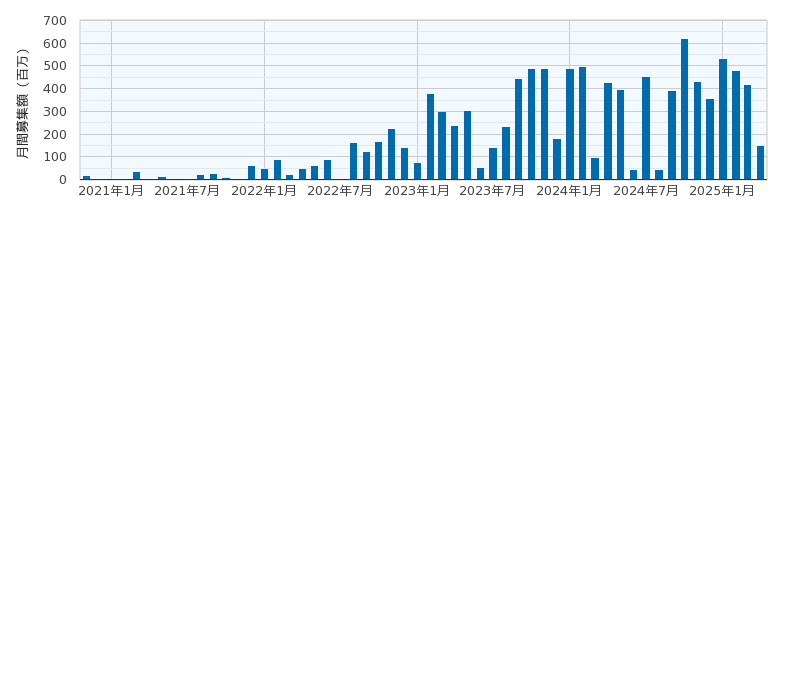Select the March 2023 bar
This screenshot has width=792, height=700.
pos(442,146)
